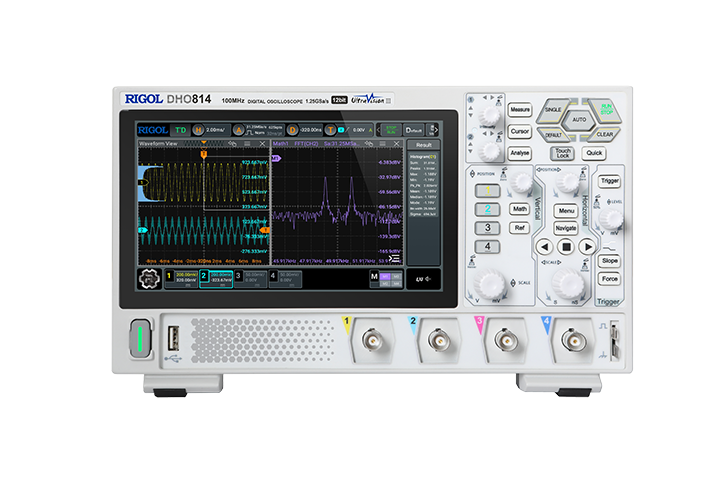
Task: Toggle the green power button
Action: (140, 339)
